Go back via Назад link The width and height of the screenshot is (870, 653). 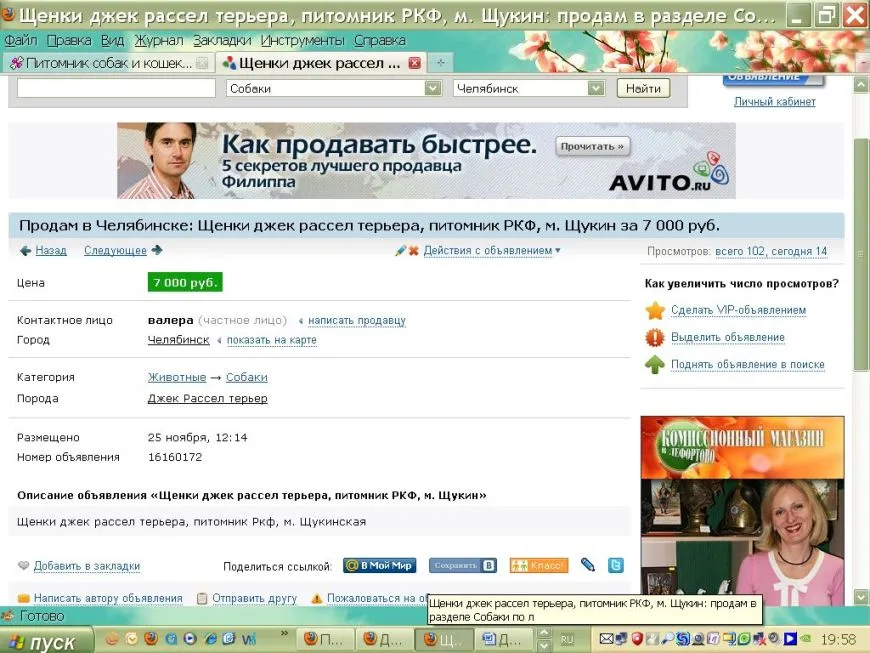51,251
